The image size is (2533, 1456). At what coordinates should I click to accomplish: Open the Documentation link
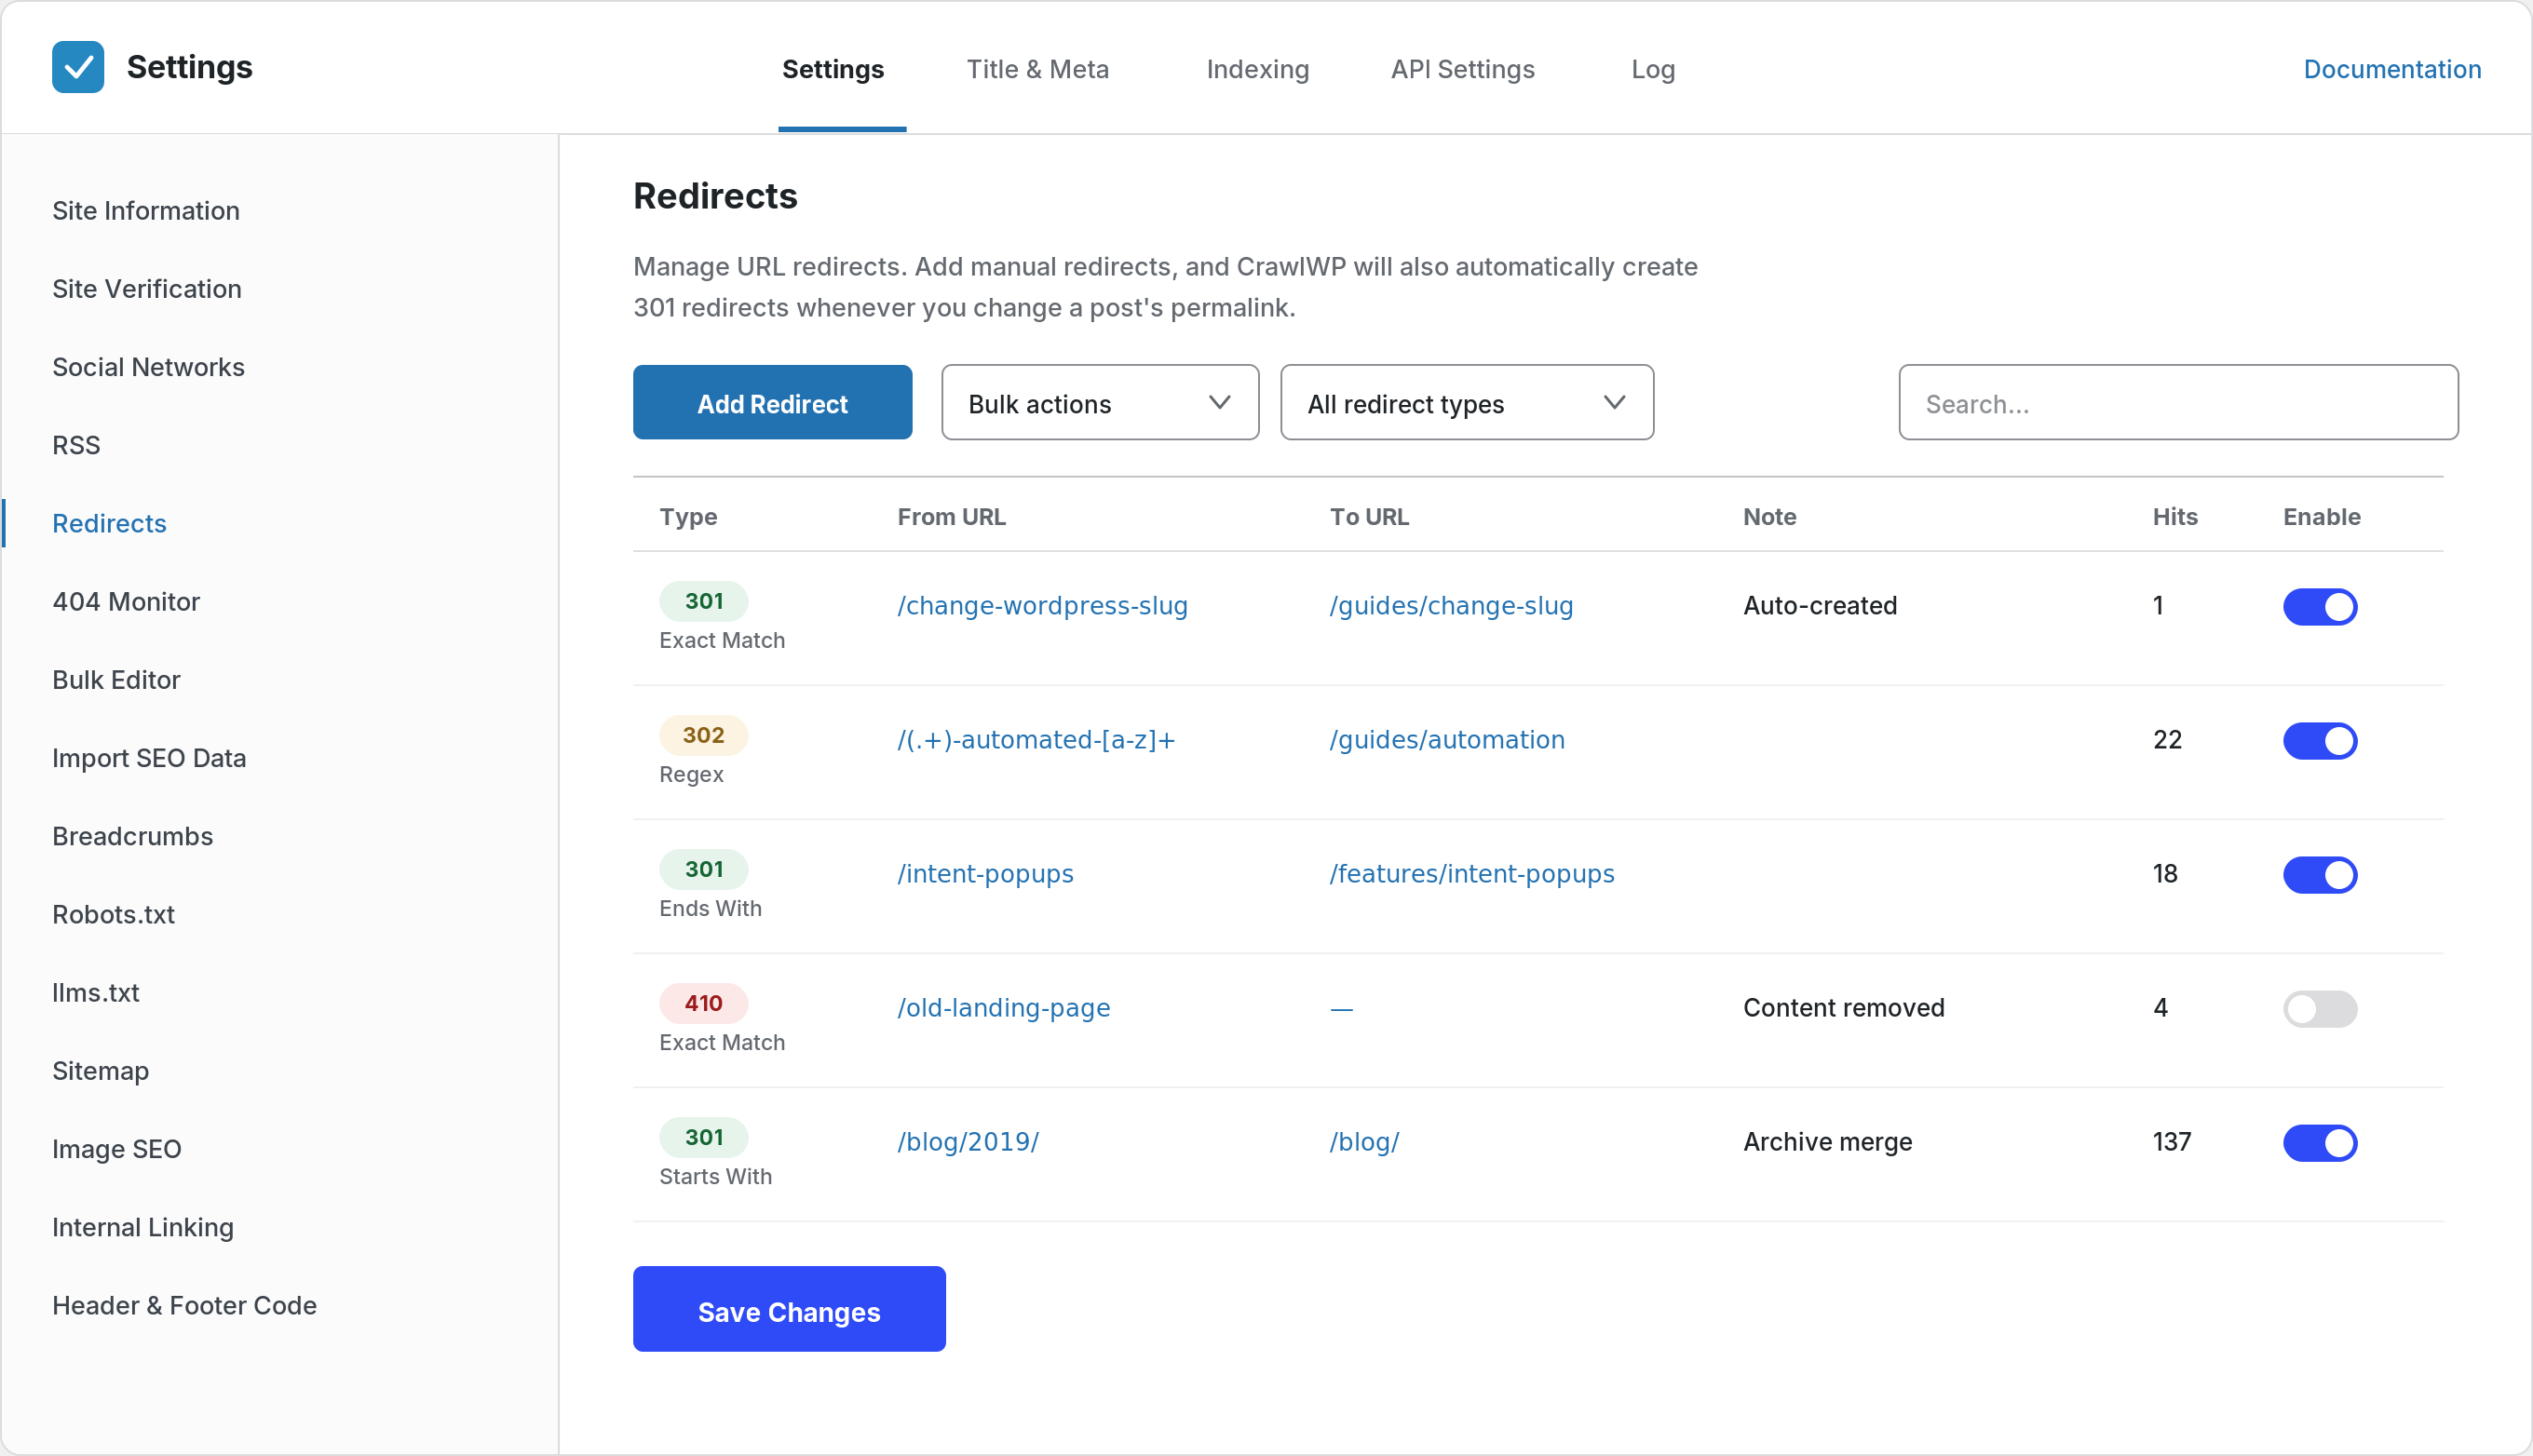(x=2392, y=69)
